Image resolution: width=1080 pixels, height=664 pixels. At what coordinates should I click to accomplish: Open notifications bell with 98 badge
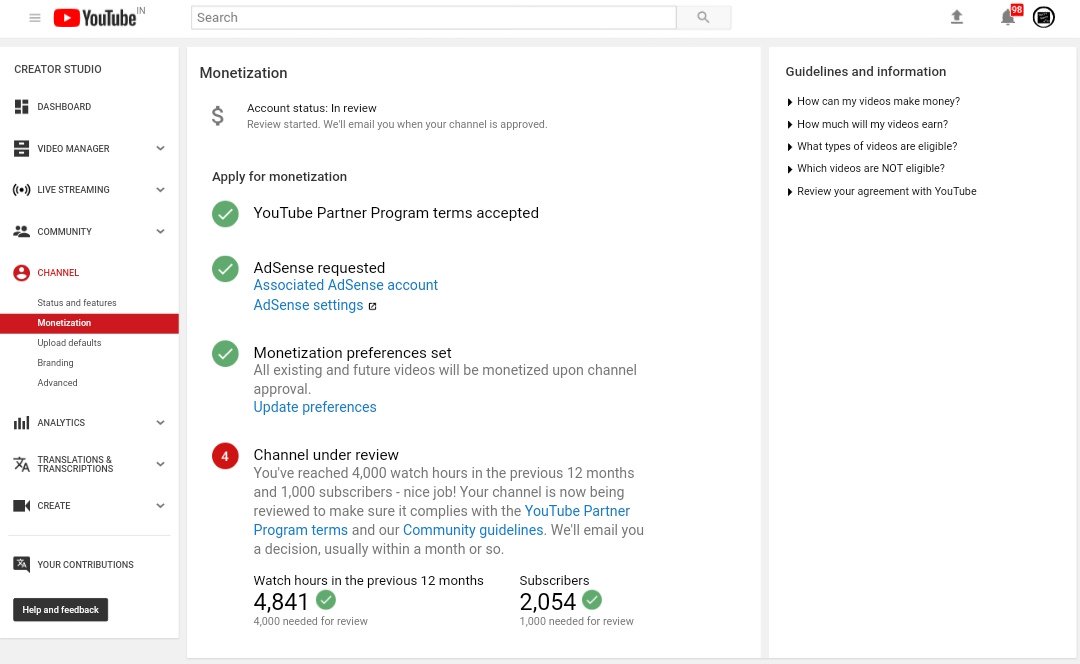1009,15
